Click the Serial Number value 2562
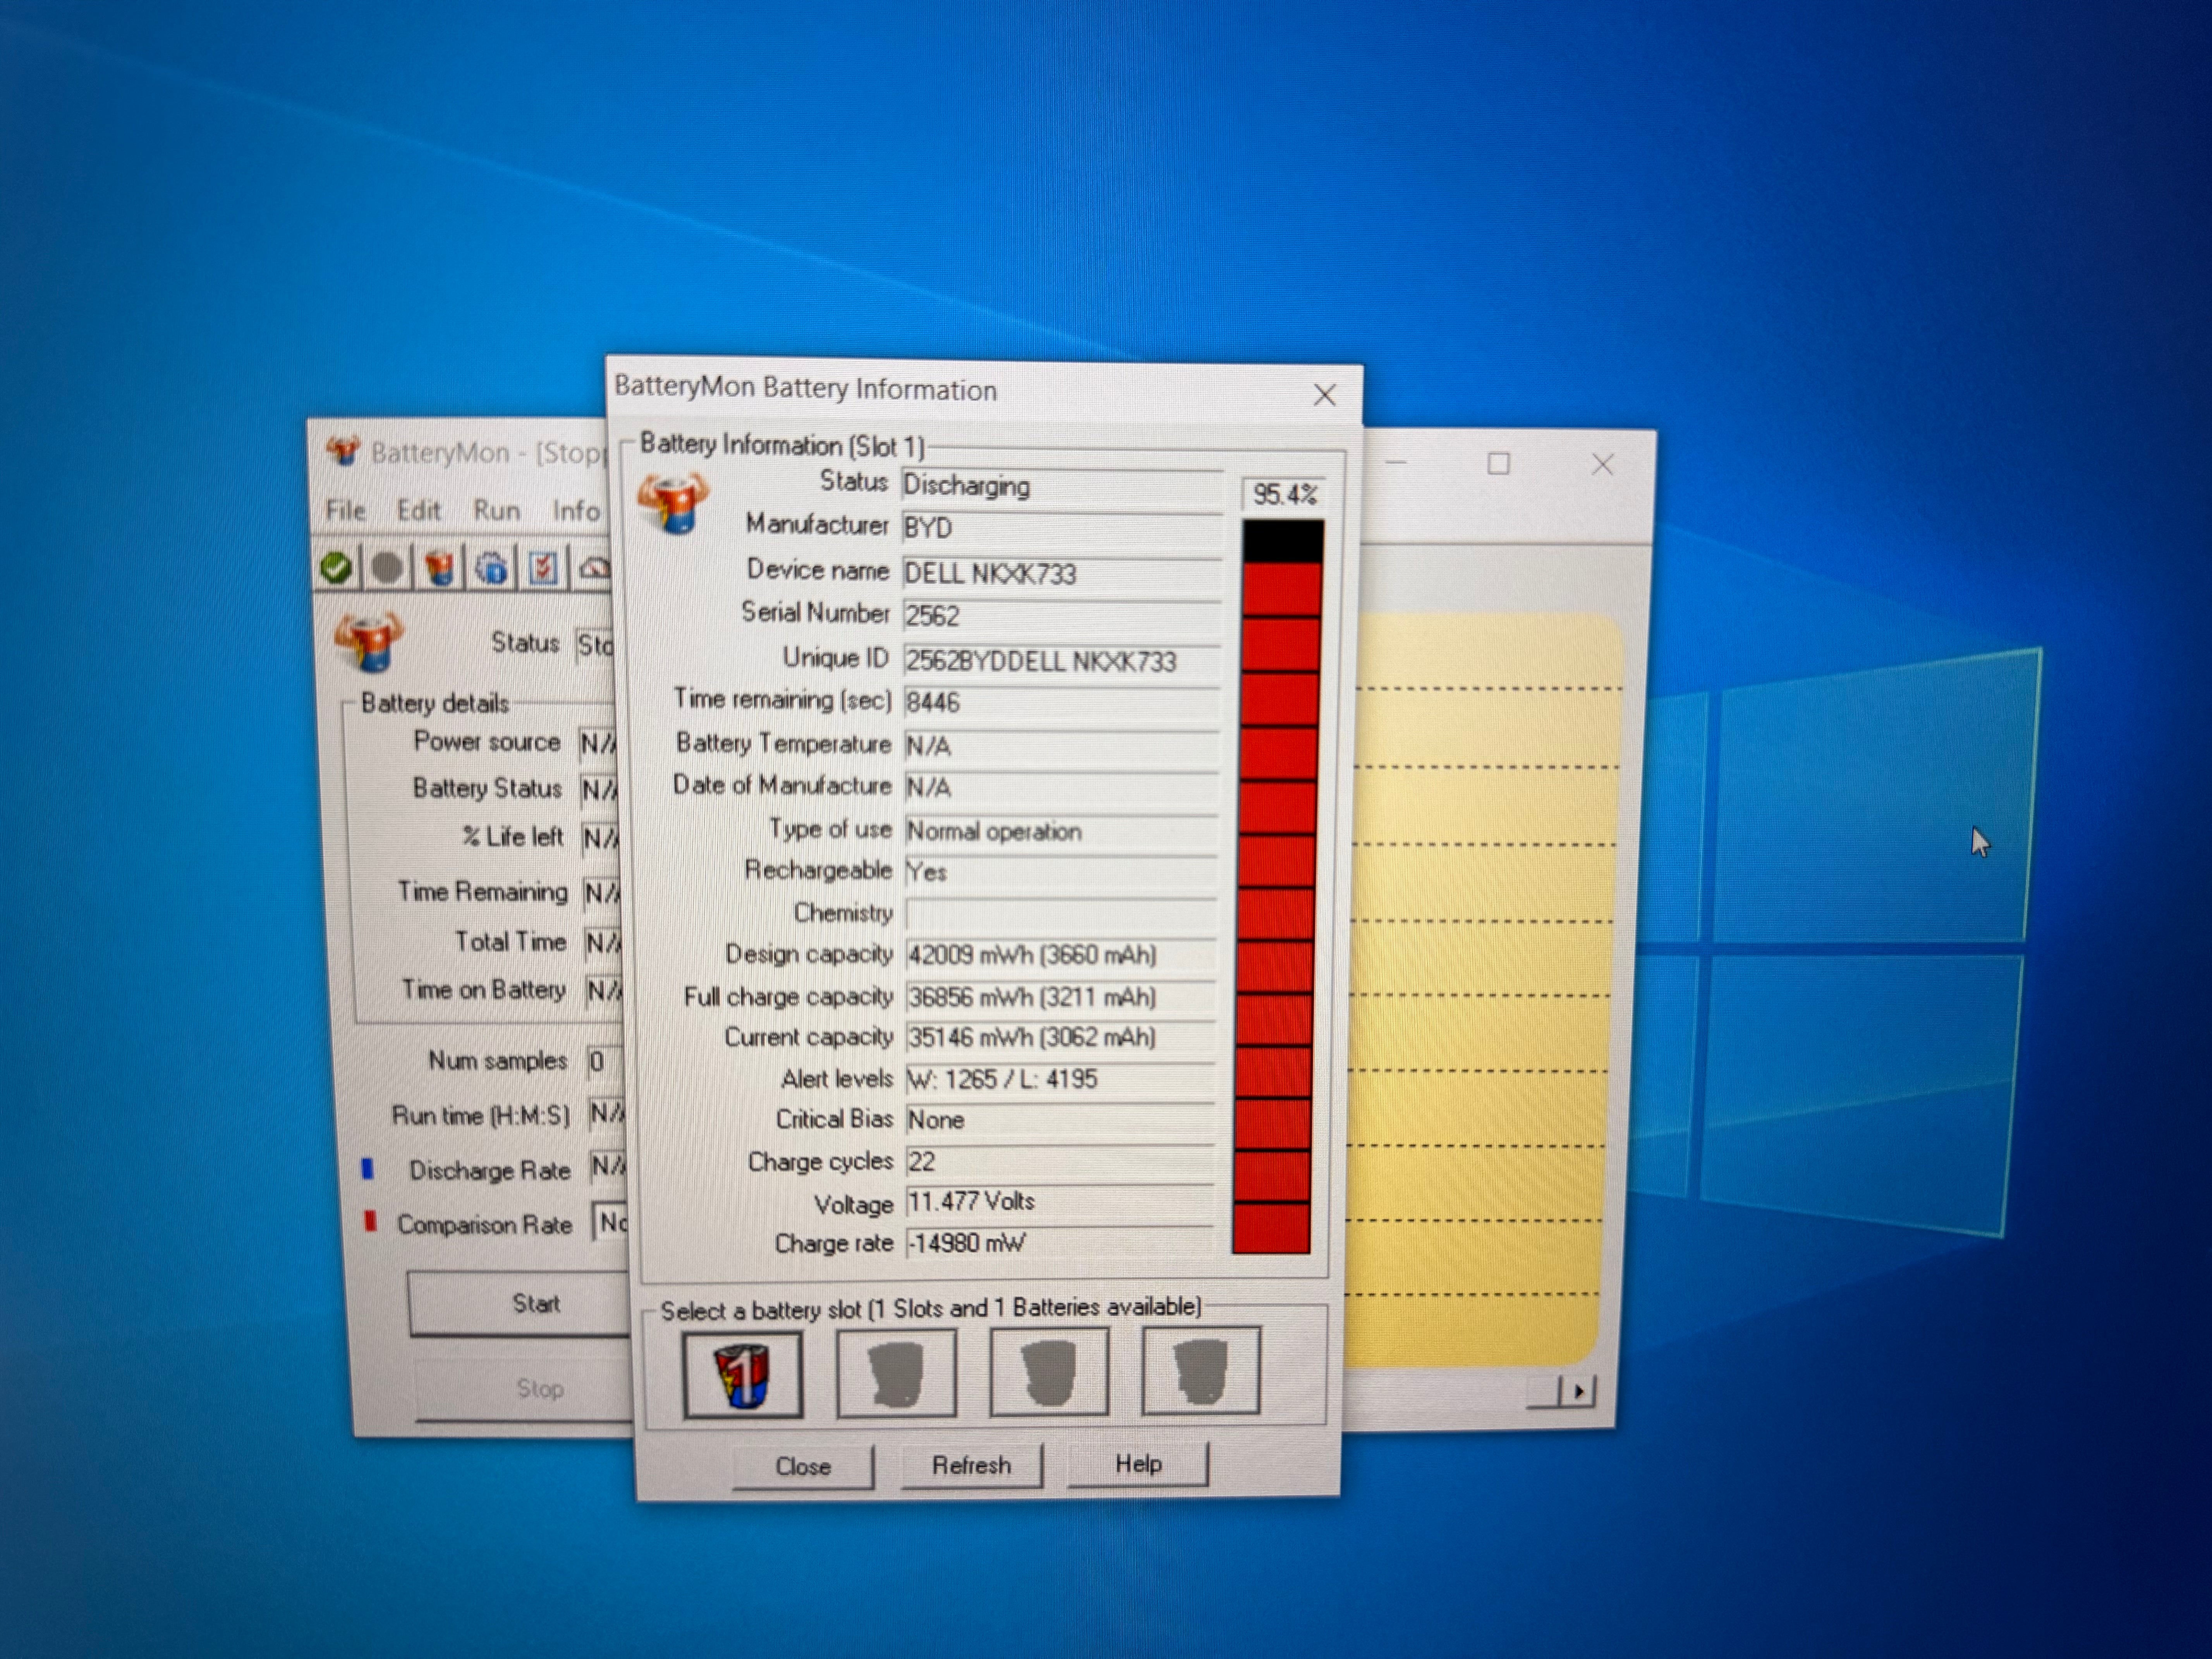The image size is (2212, 1659). point(1061,616)
